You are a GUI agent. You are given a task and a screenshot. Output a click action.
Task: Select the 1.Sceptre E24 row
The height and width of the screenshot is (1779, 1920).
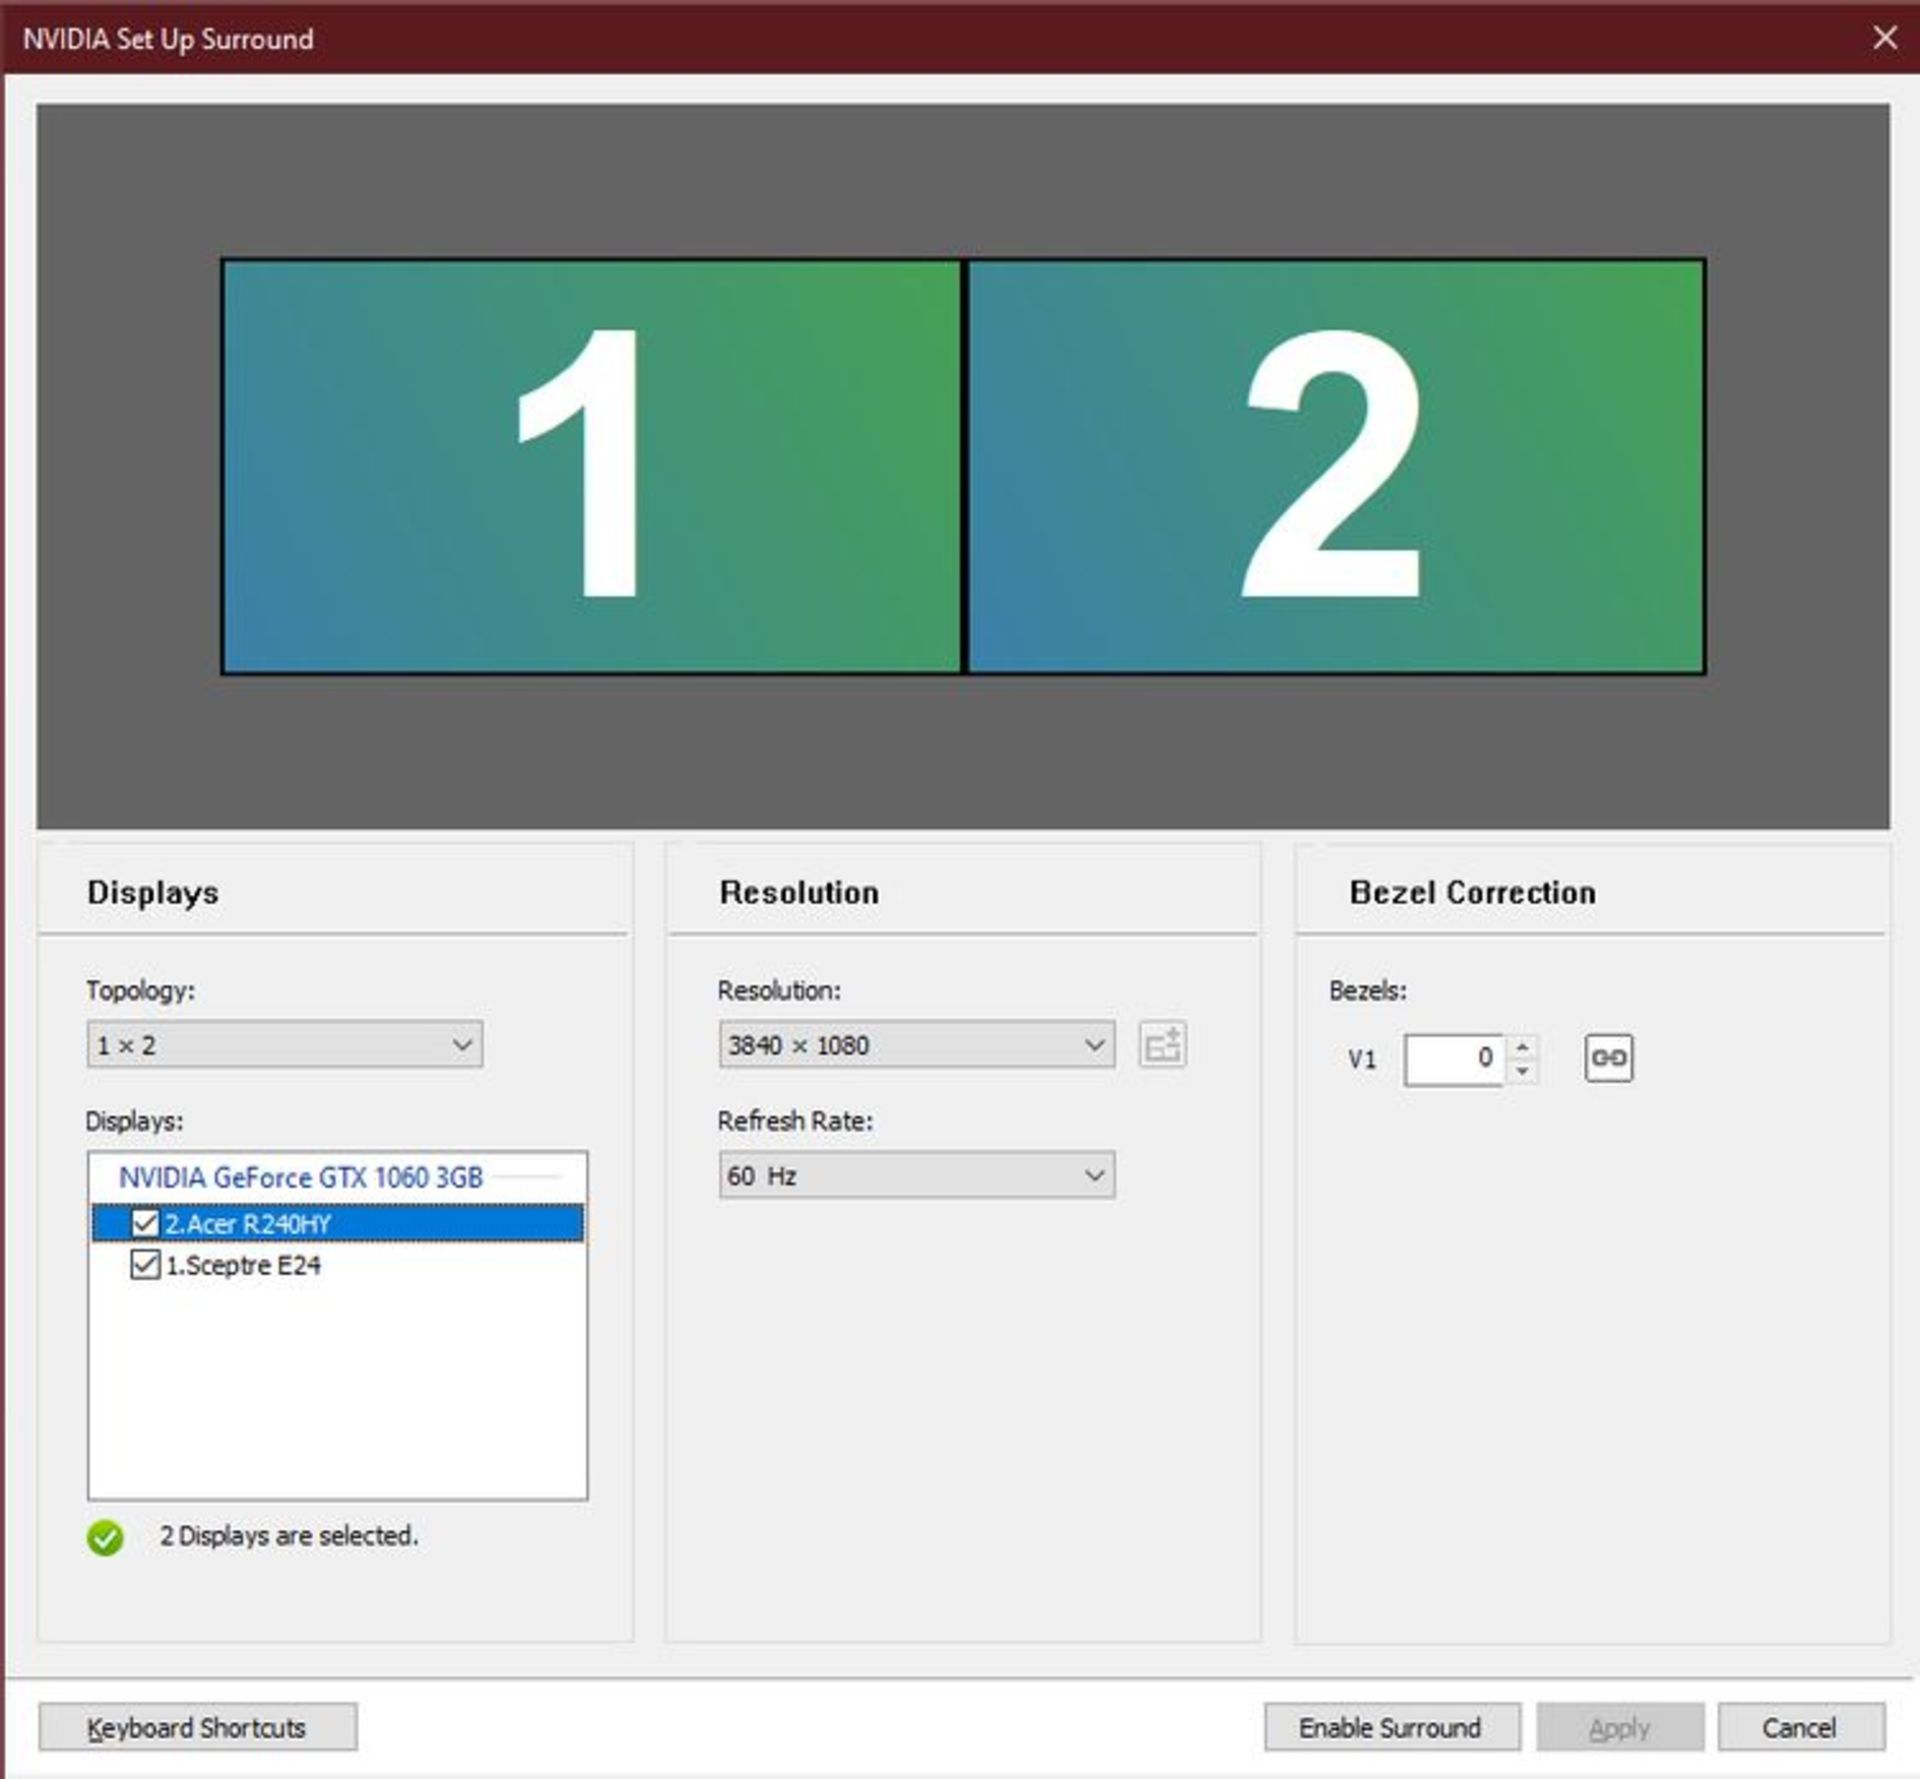(x=338, y=1265)
